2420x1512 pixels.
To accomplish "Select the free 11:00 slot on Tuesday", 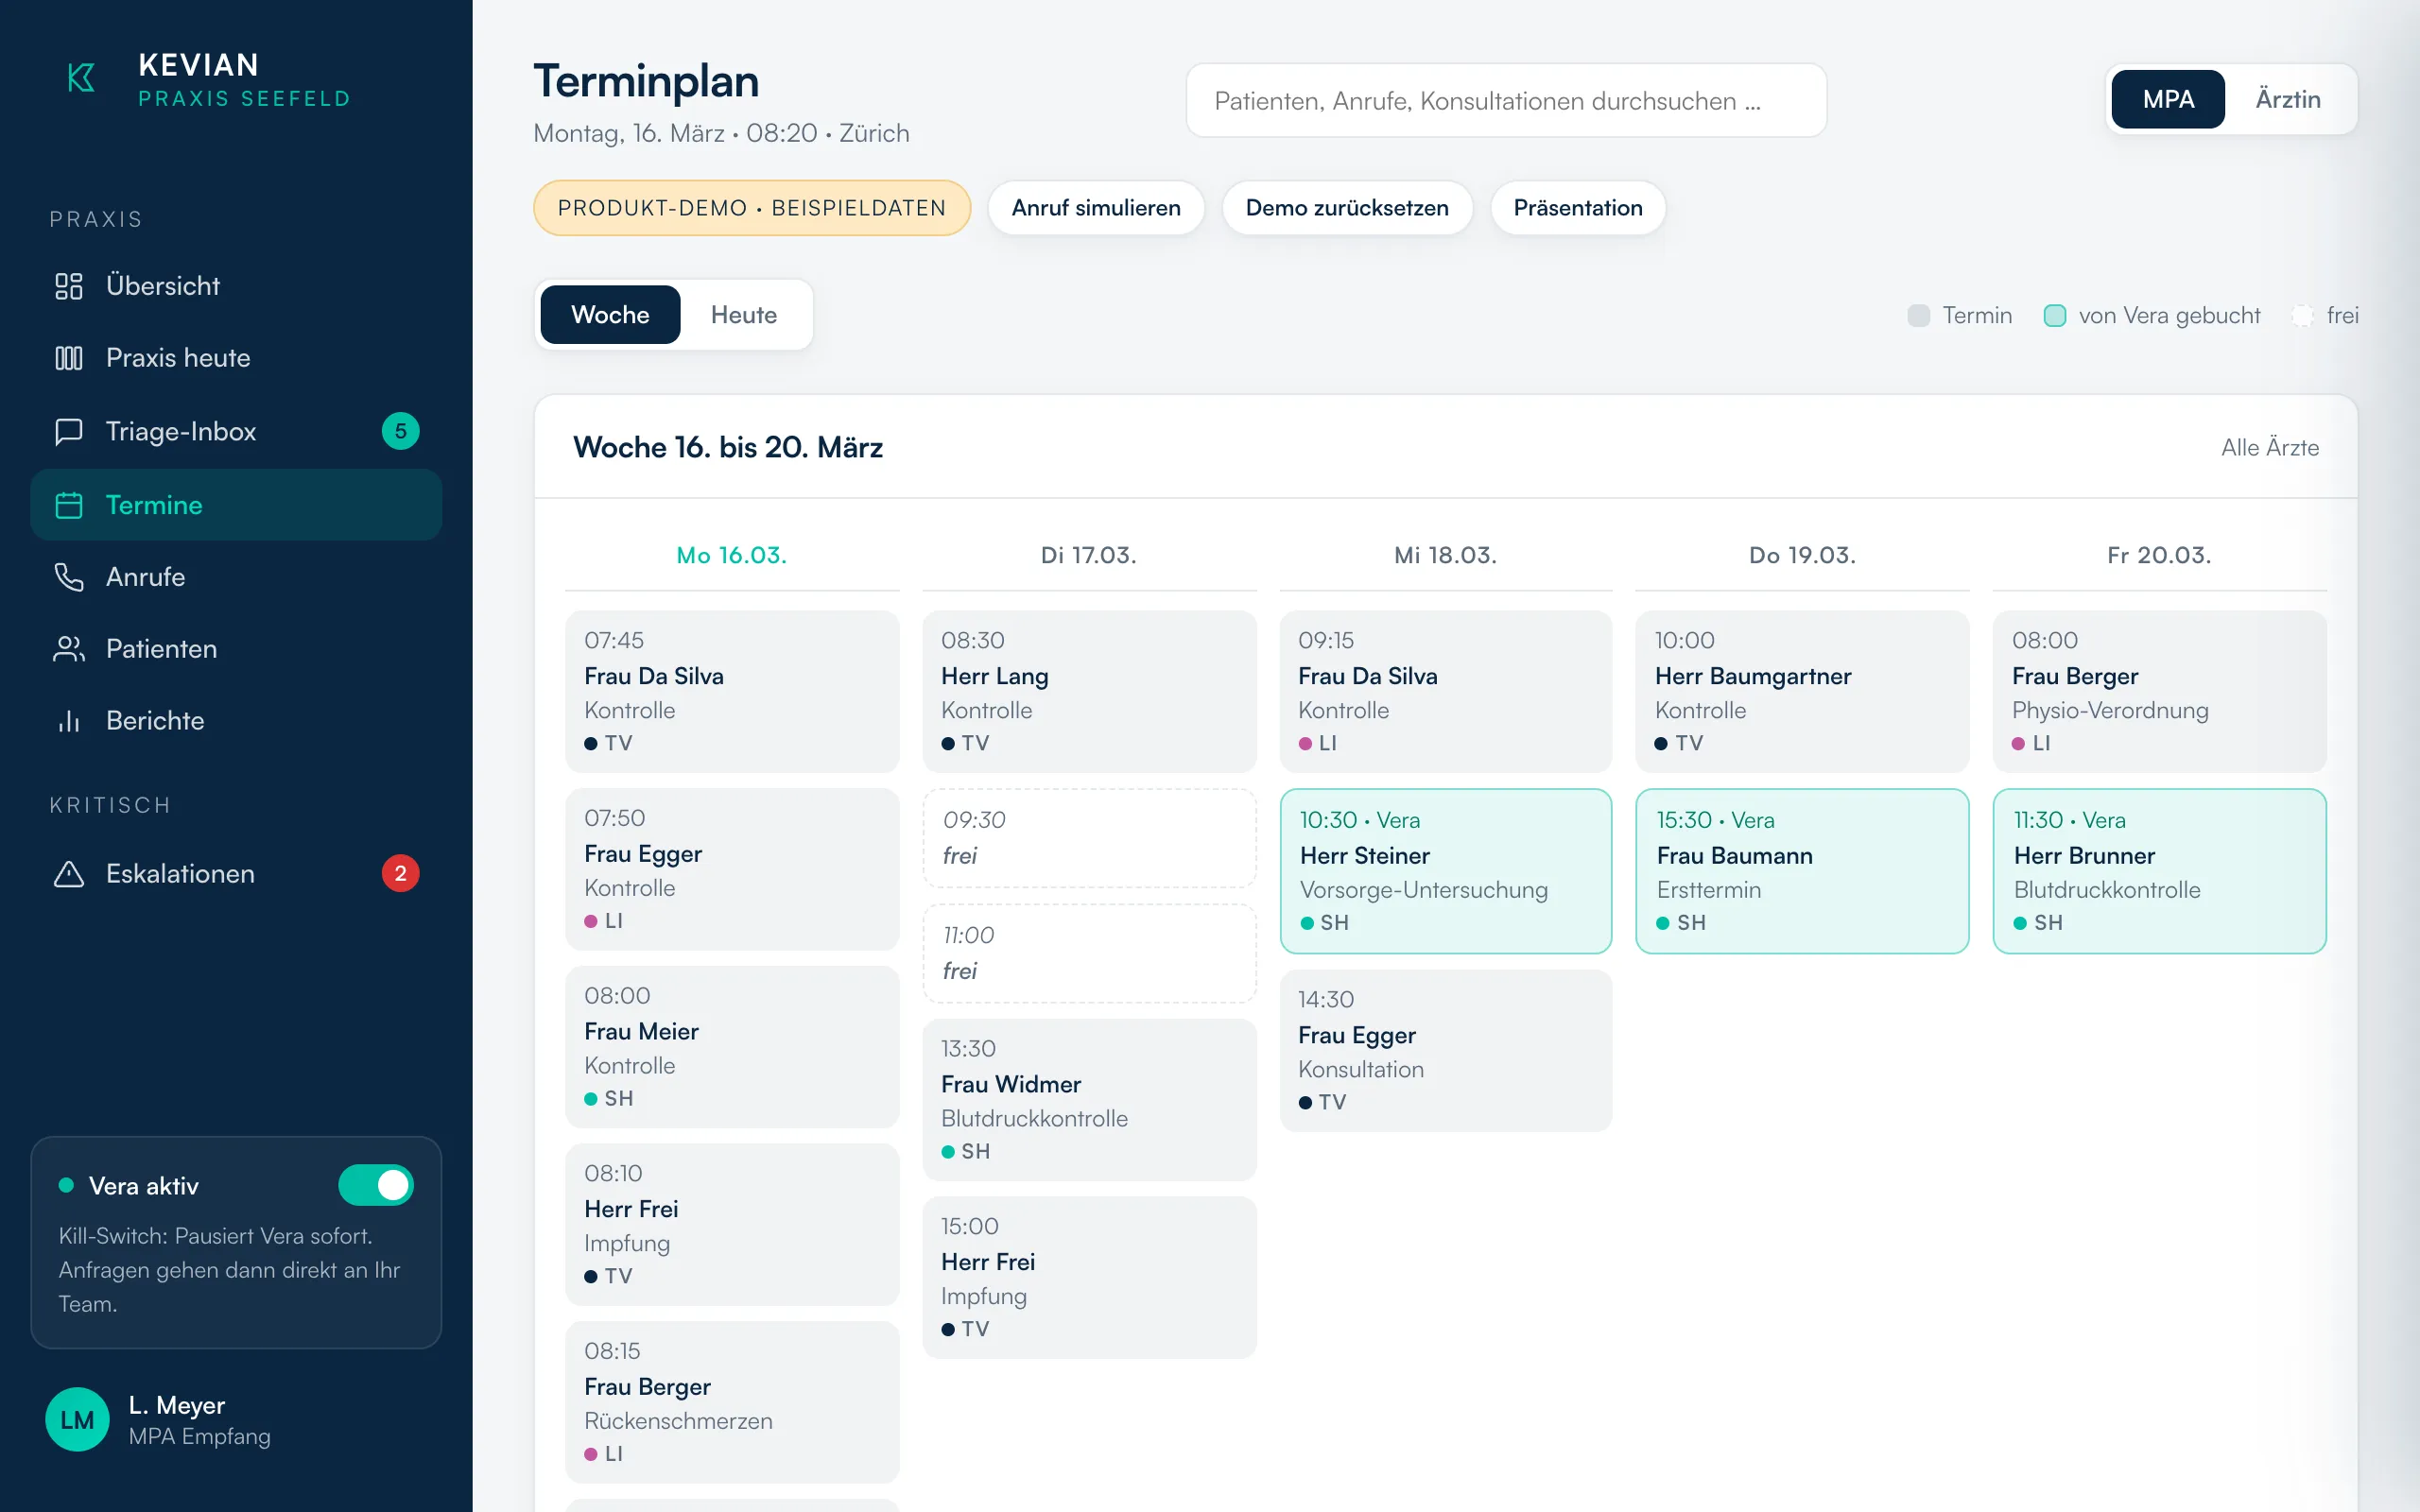I will 1089,953.
